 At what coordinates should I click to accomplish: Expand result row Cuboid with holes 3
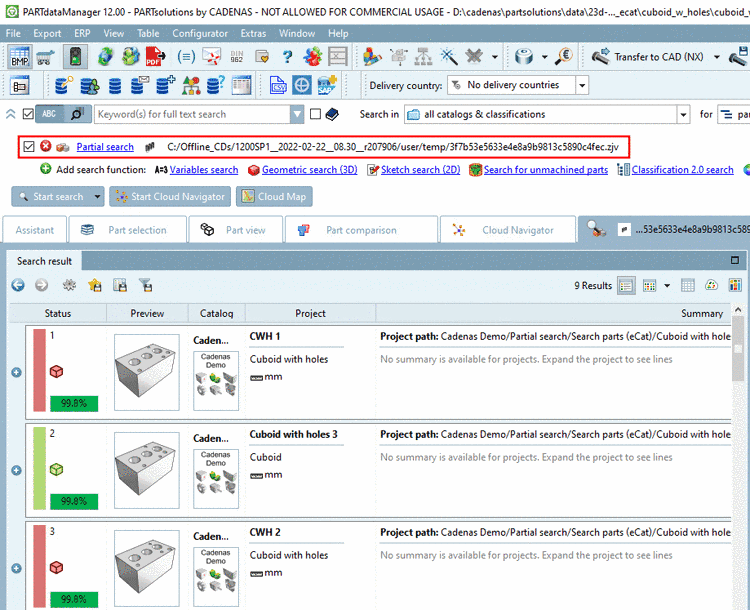[16, 470]
